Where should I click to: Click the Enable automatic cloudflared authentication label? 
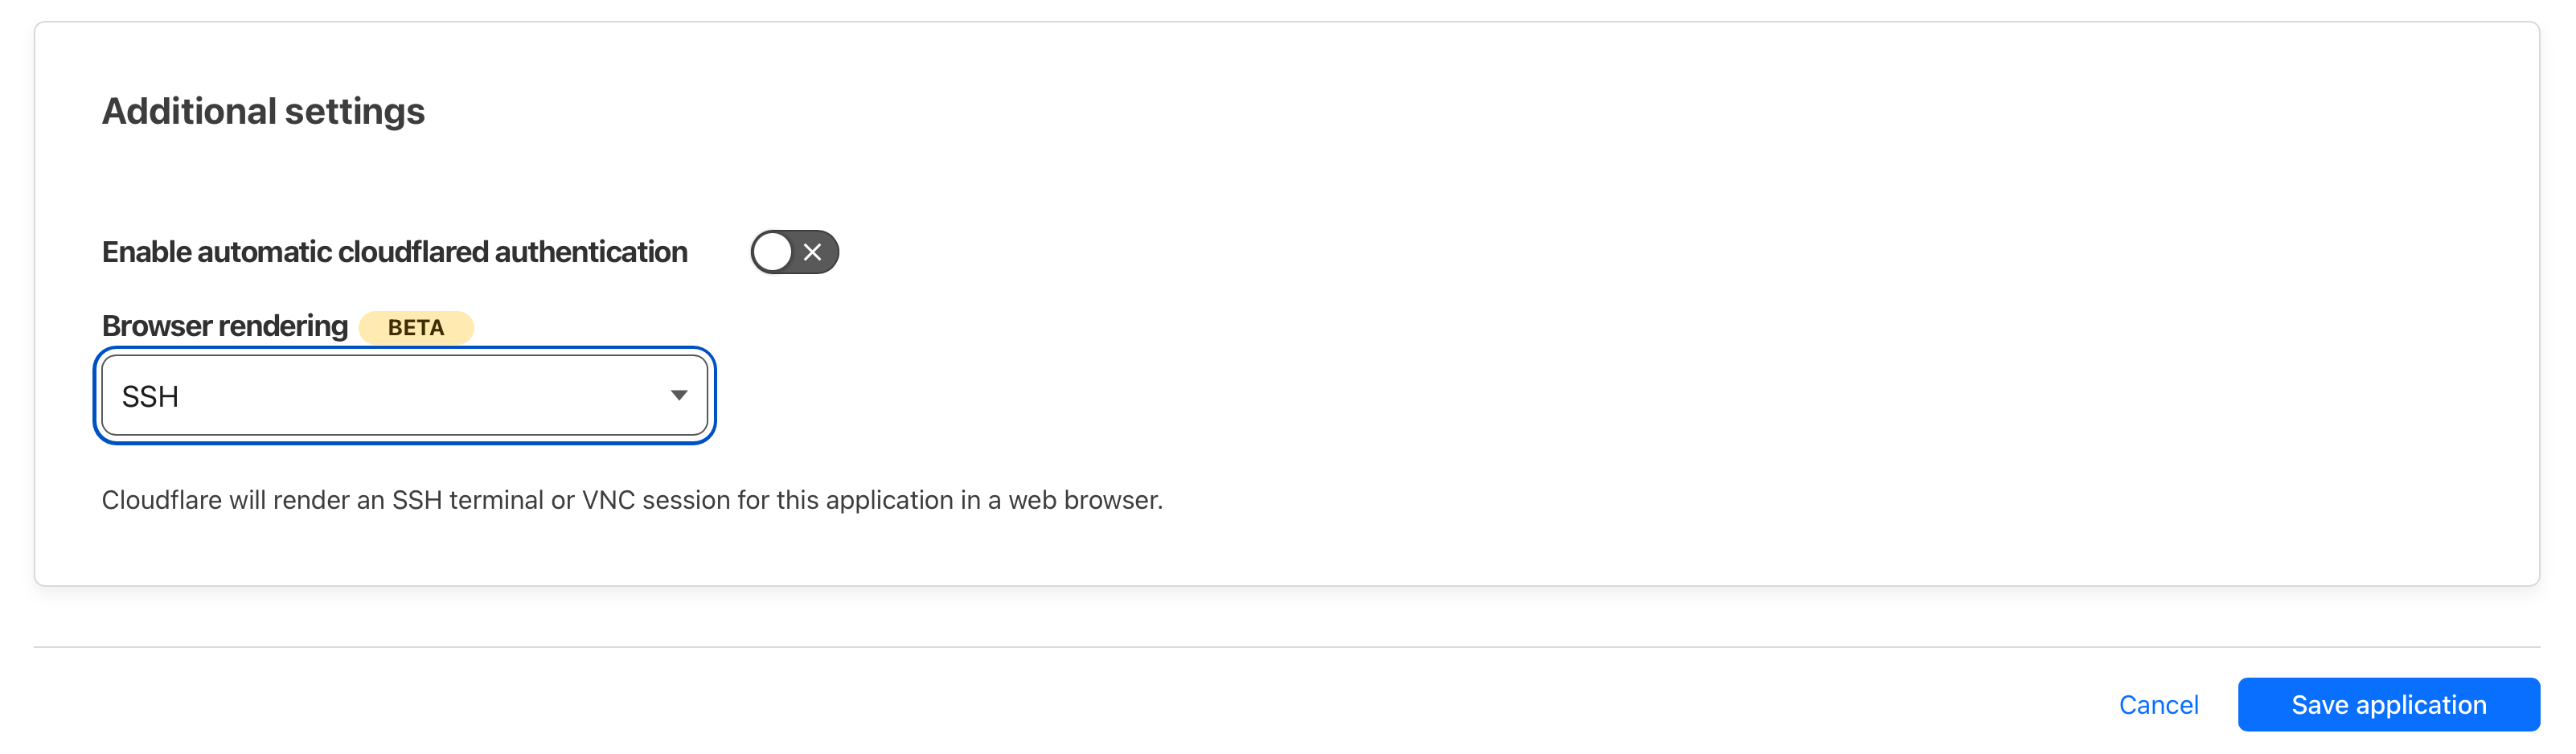tap(394, 252)
